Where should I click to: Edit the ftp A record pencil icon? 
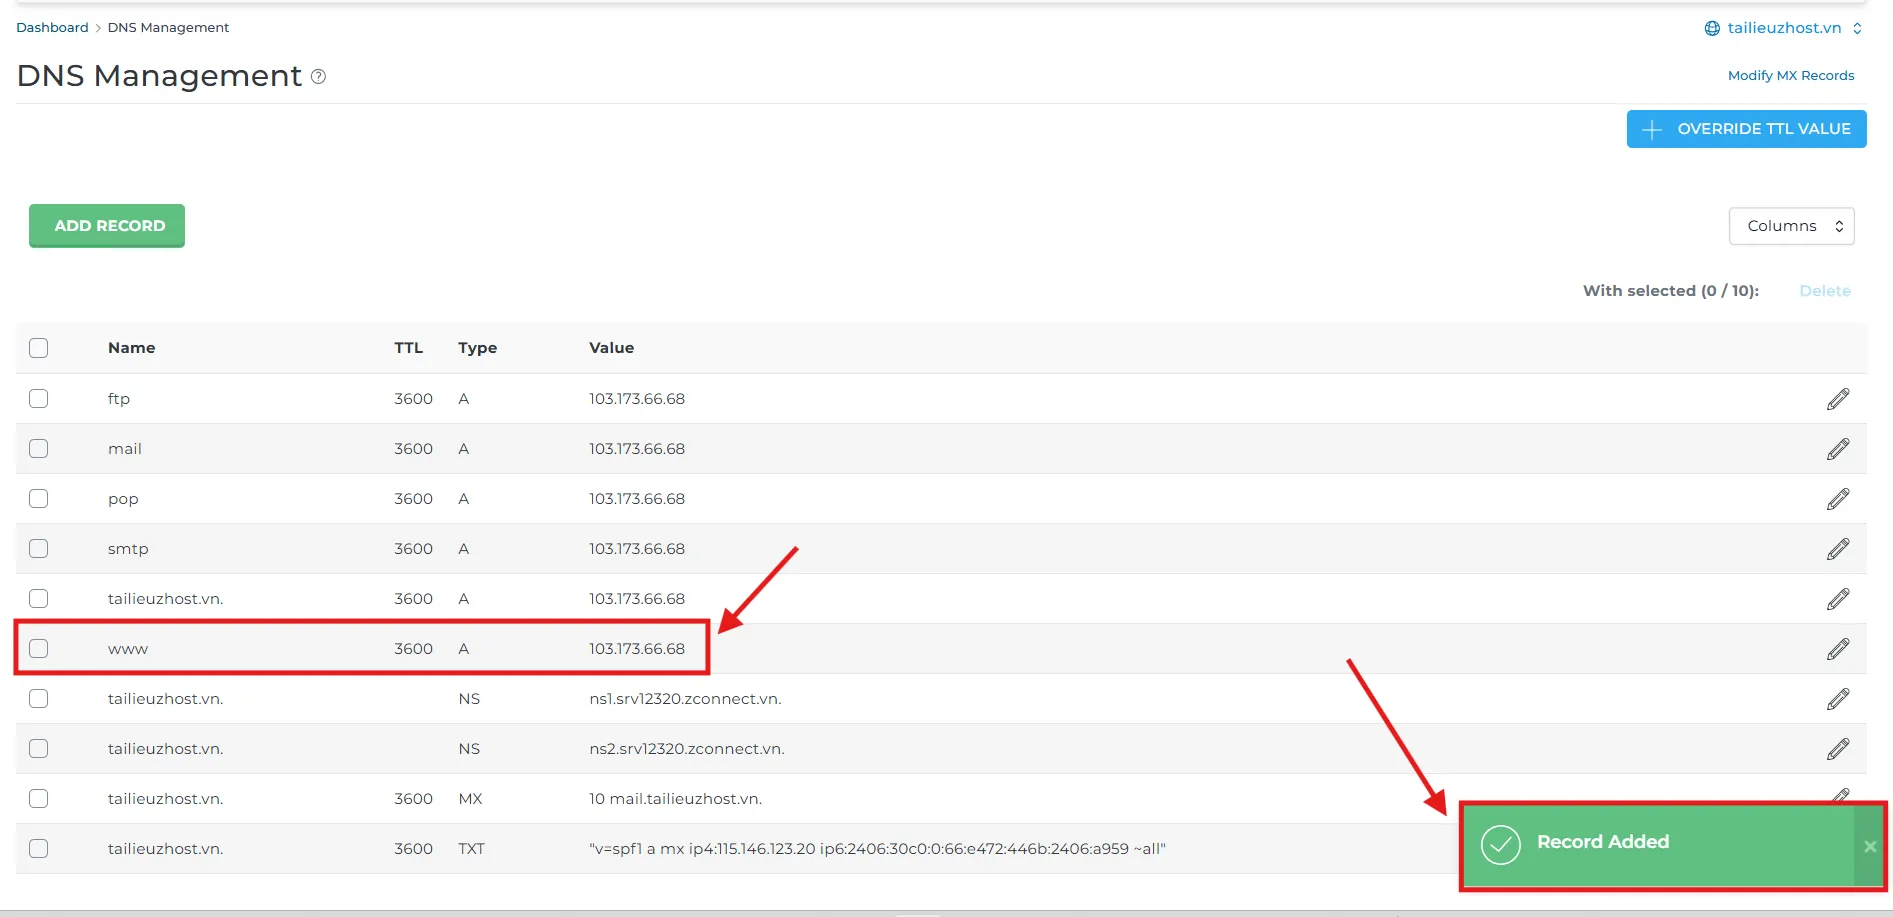(1837, 399)
